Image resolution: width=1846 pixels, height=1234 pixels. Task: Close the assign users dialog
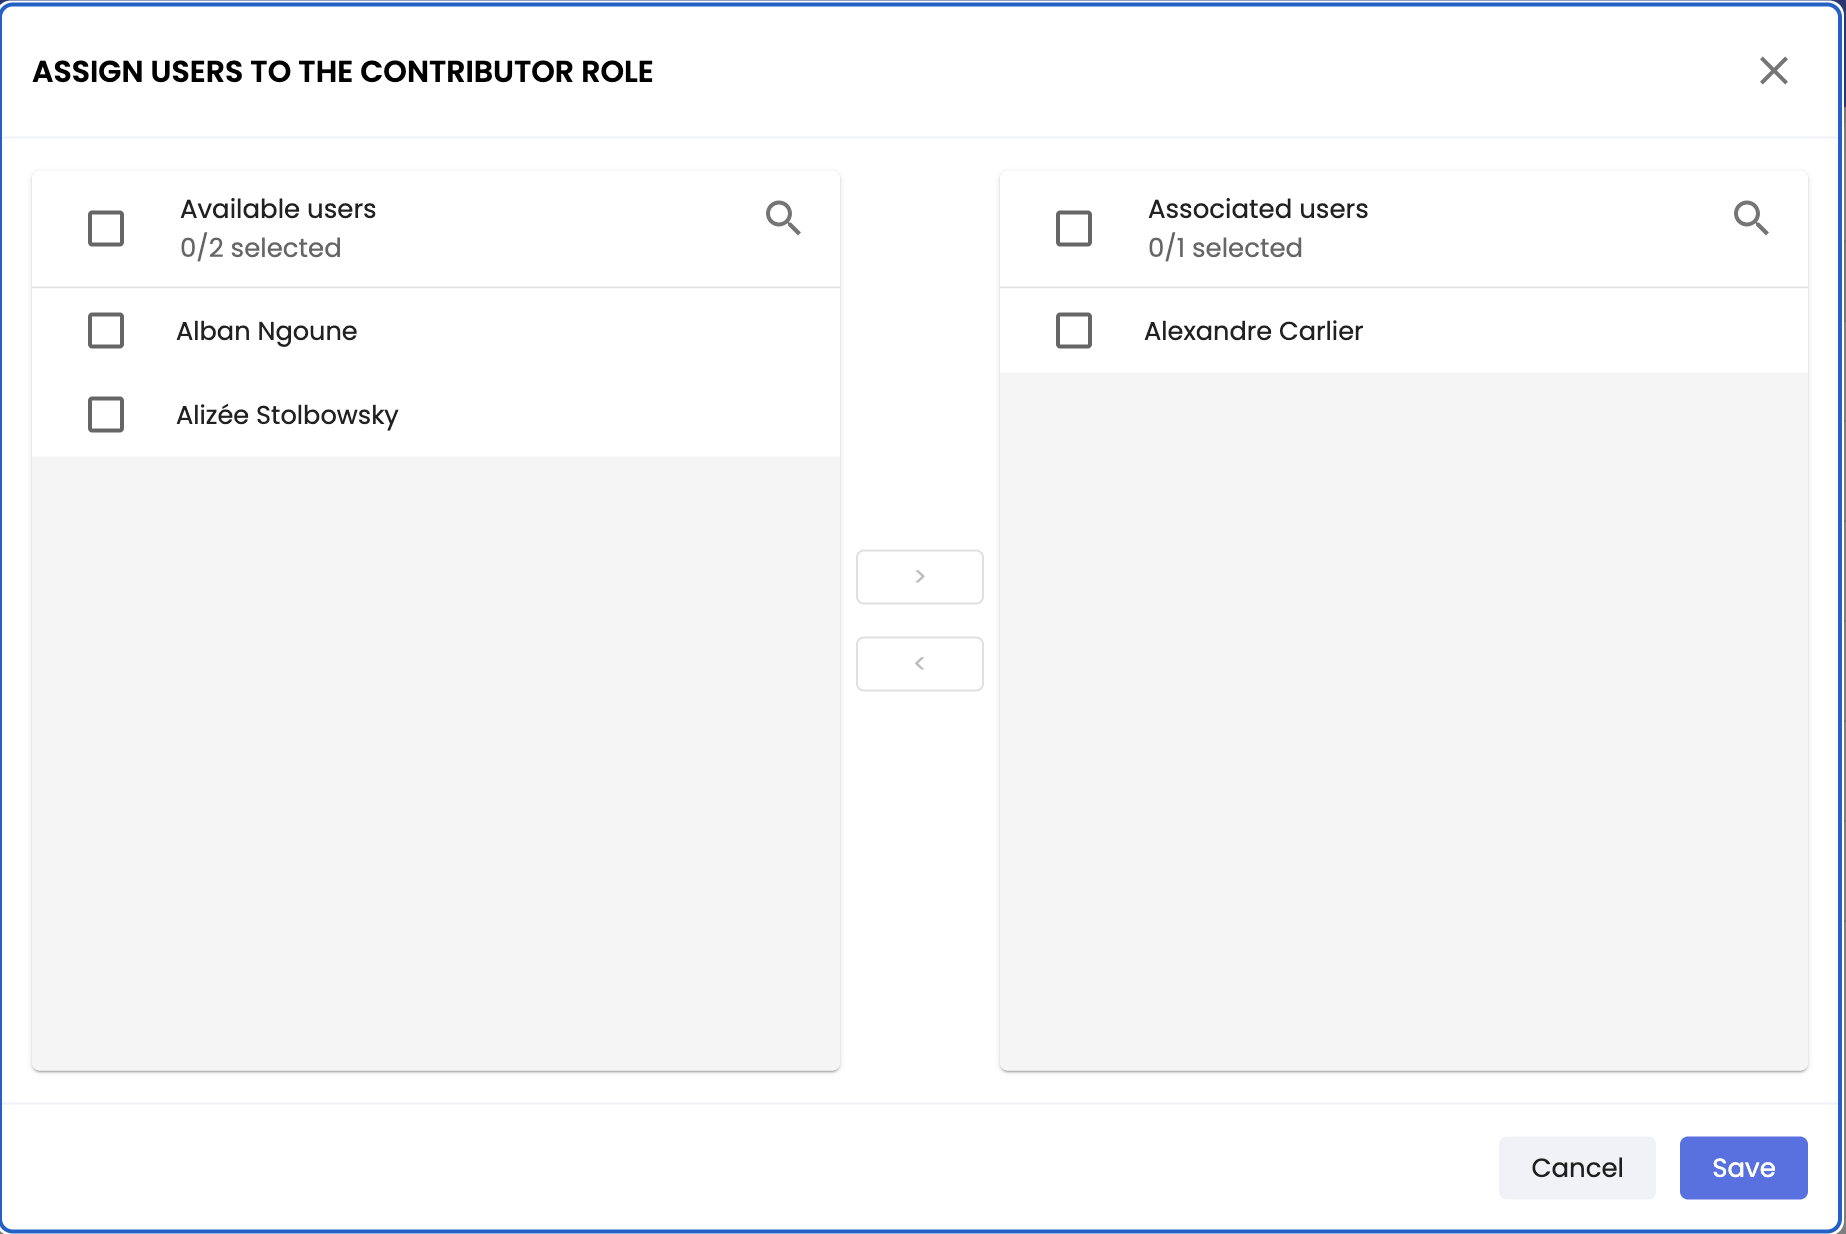click(x=1773, y=71)
